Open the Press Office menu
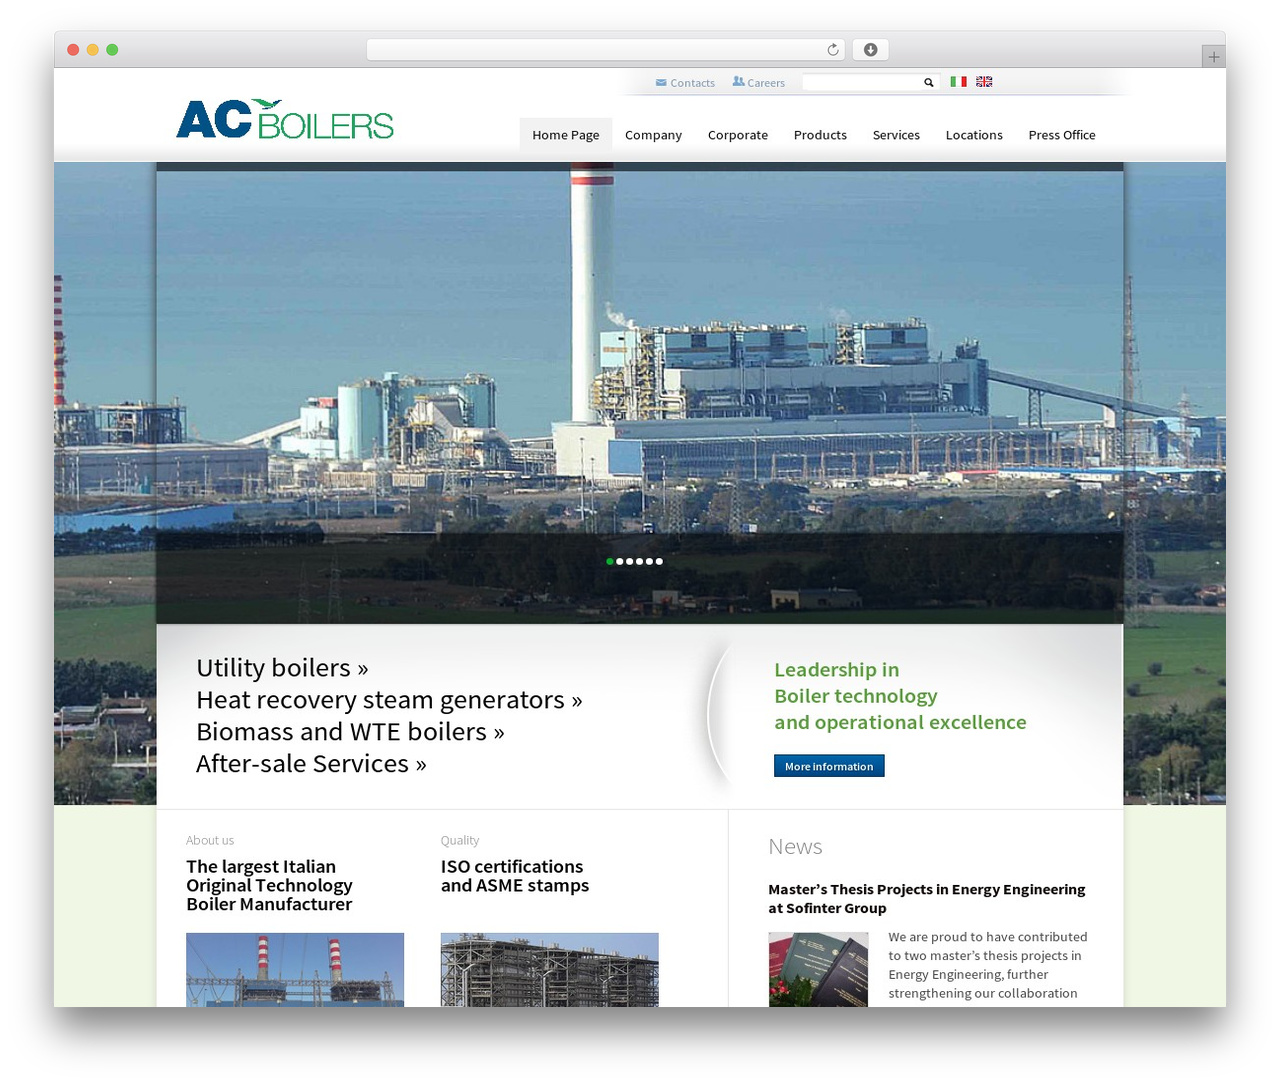The height and width of the screenshot is (1084, 1280). tap(1062, 135)
